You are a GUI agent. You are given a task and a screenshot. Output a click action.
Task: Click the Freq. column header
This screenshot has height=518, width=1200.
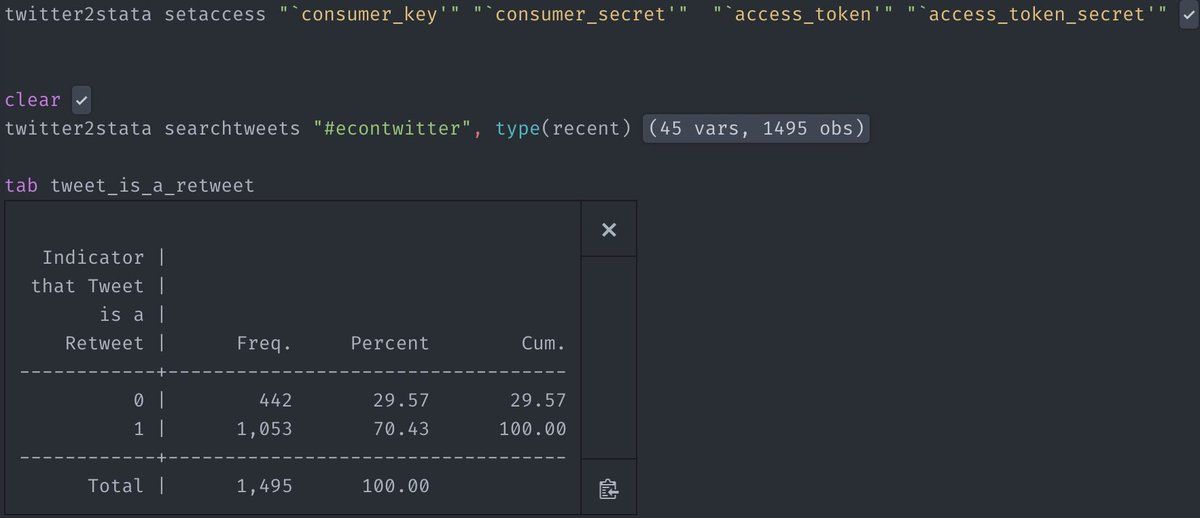264,343
